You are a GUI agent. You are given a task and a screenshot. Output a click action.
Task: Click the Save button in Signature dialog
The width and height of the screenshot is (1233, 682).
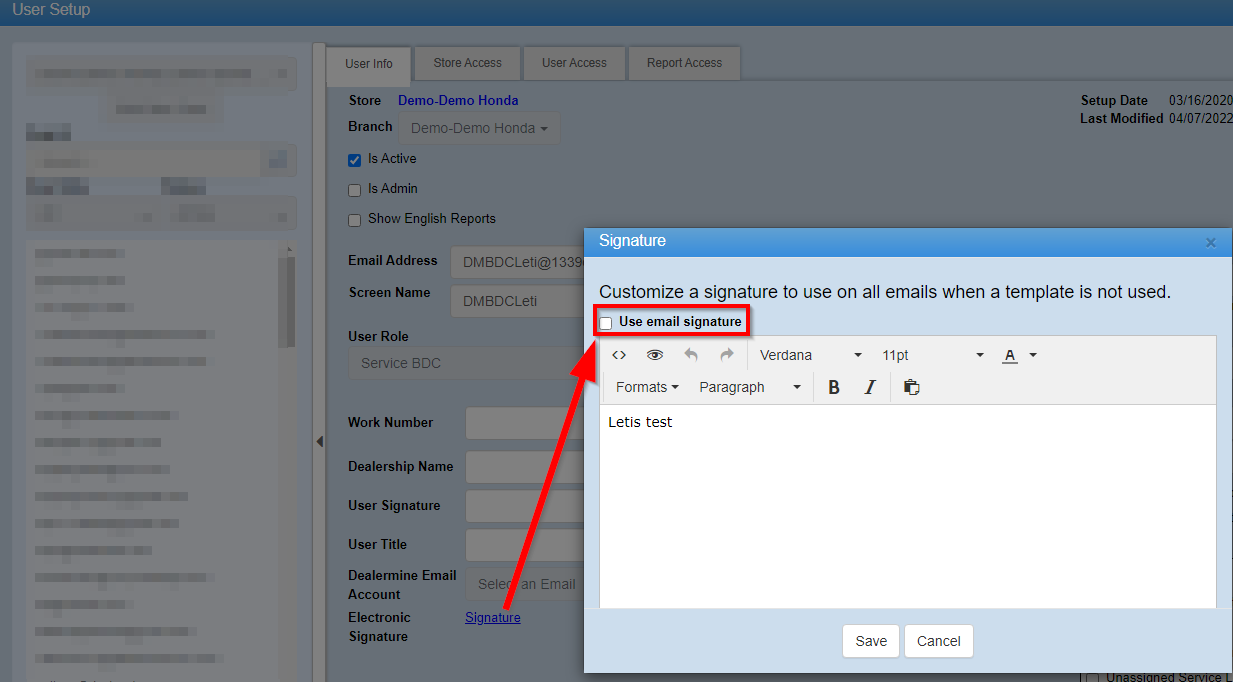(871, 641)
